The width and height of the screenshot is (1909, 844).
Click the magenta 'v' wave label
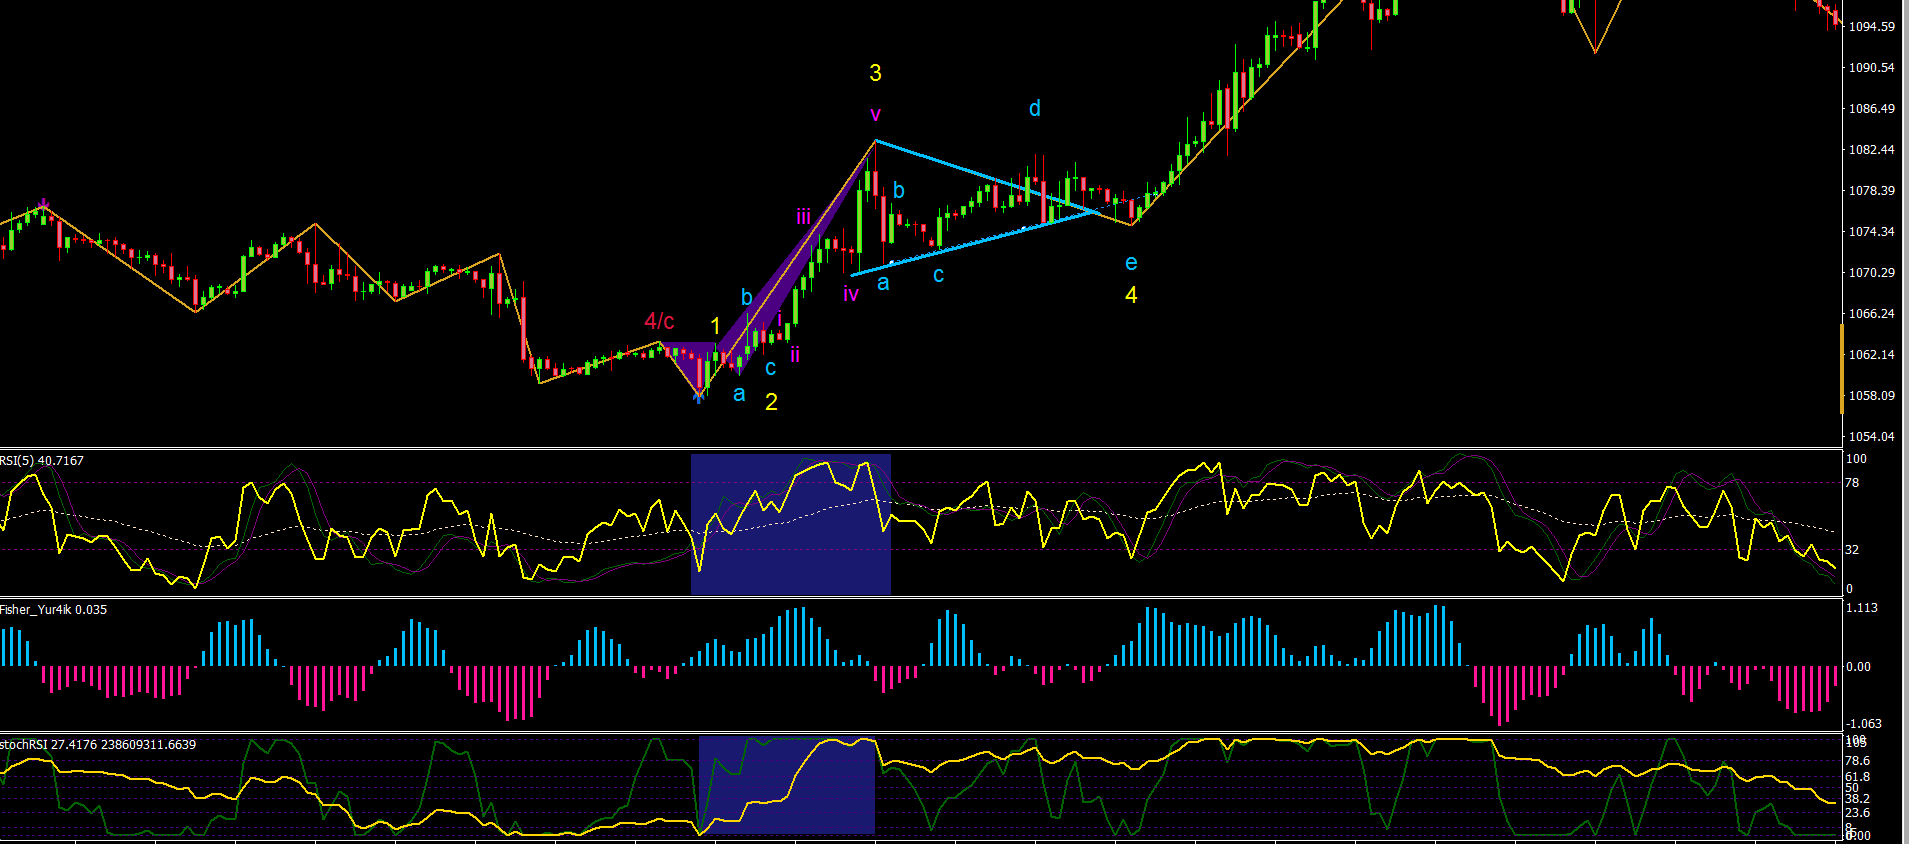pos(875,115)
